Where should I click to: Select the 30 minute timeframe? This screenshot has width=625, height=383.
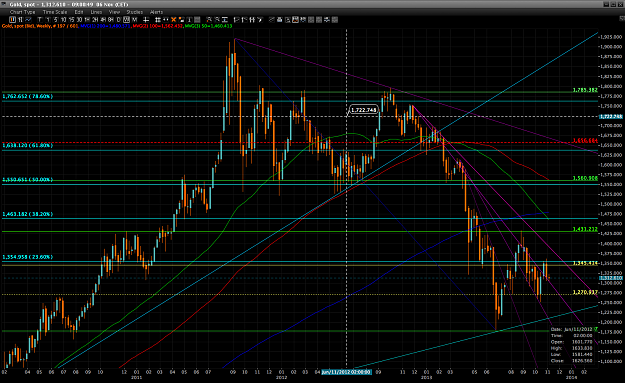pyautogui.click(x=79, y=20)
